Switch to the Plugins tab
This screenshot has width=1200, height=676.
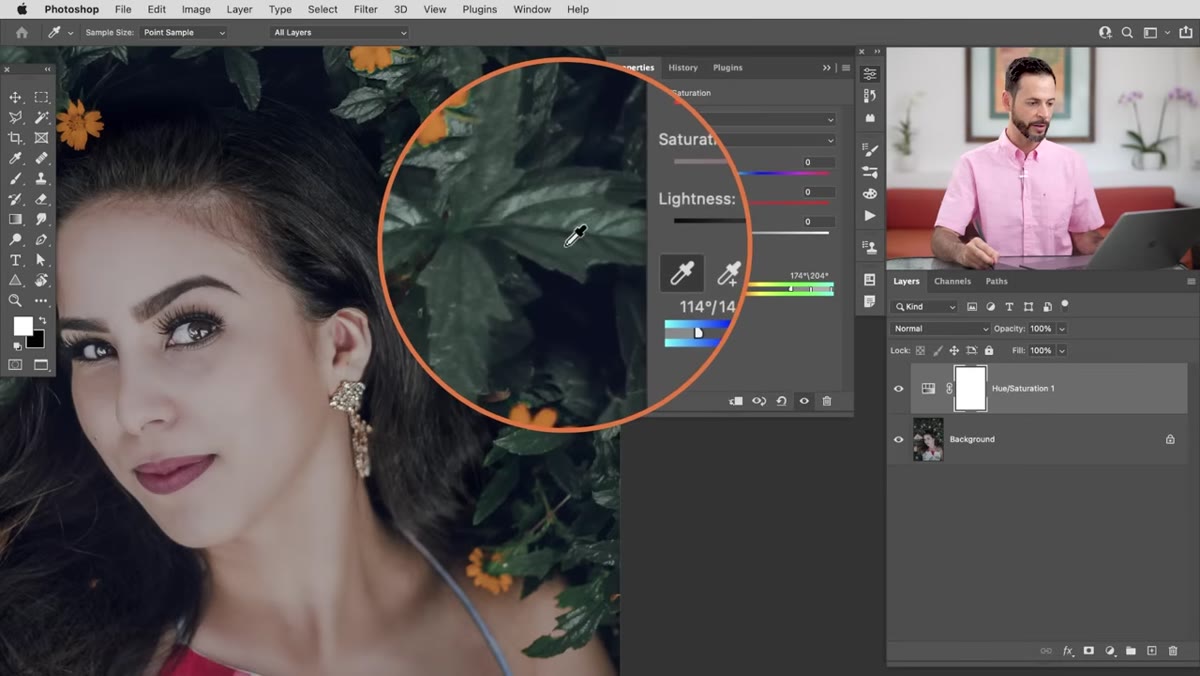728,68
